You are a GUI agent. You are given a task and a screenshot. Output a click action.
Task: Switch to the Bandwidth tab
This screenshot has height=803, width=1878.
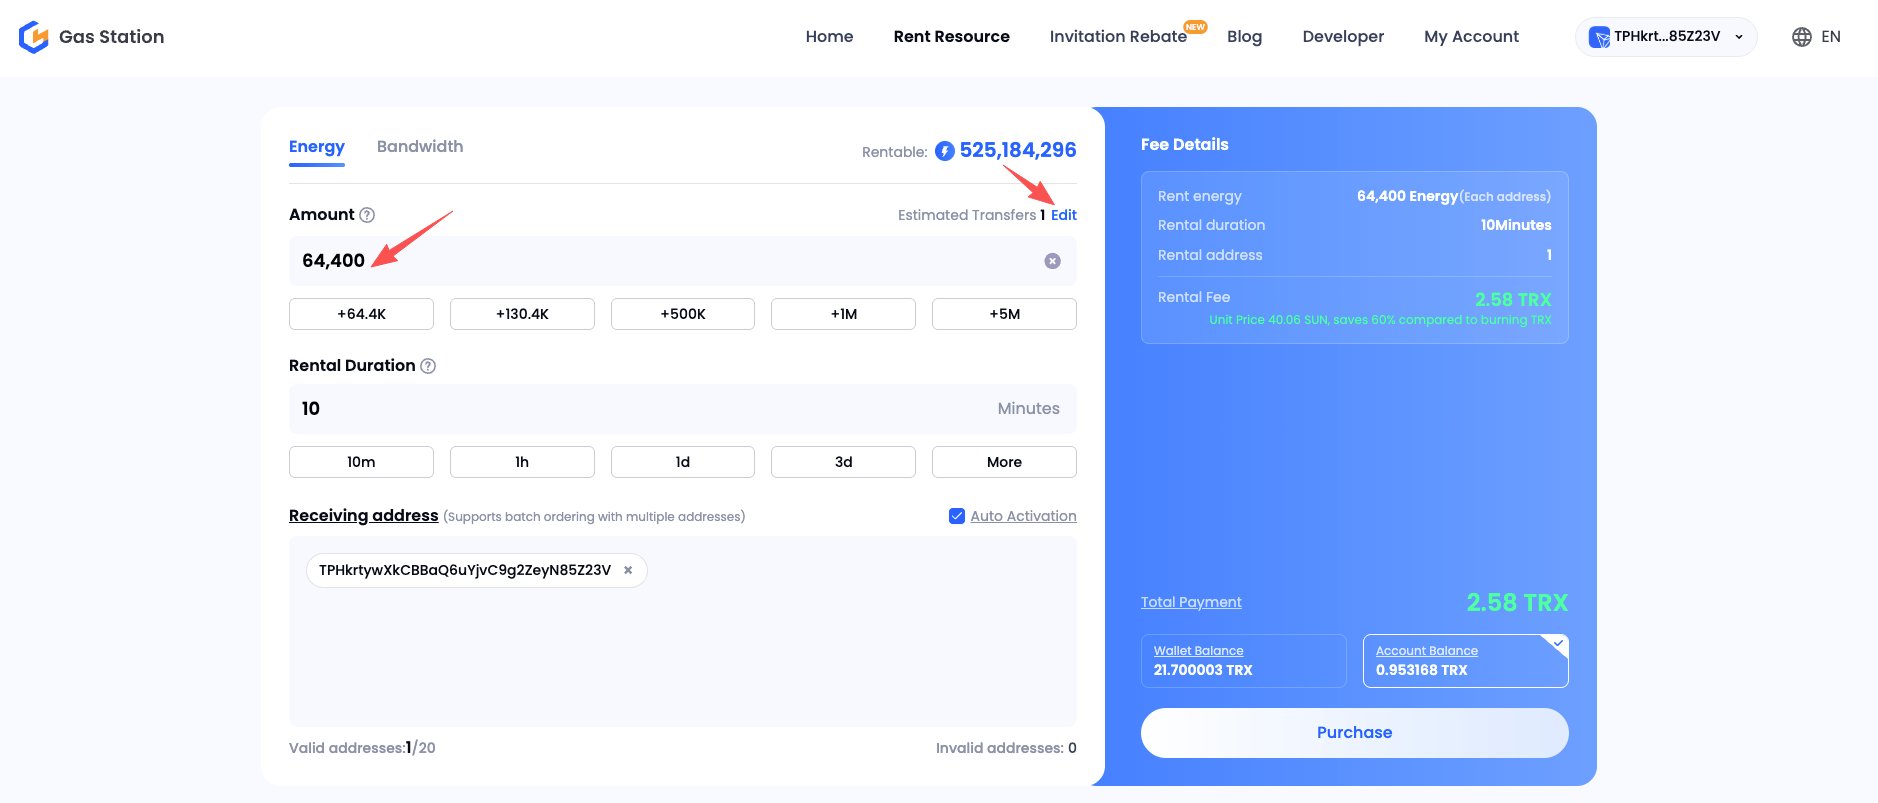click(420, 147)
